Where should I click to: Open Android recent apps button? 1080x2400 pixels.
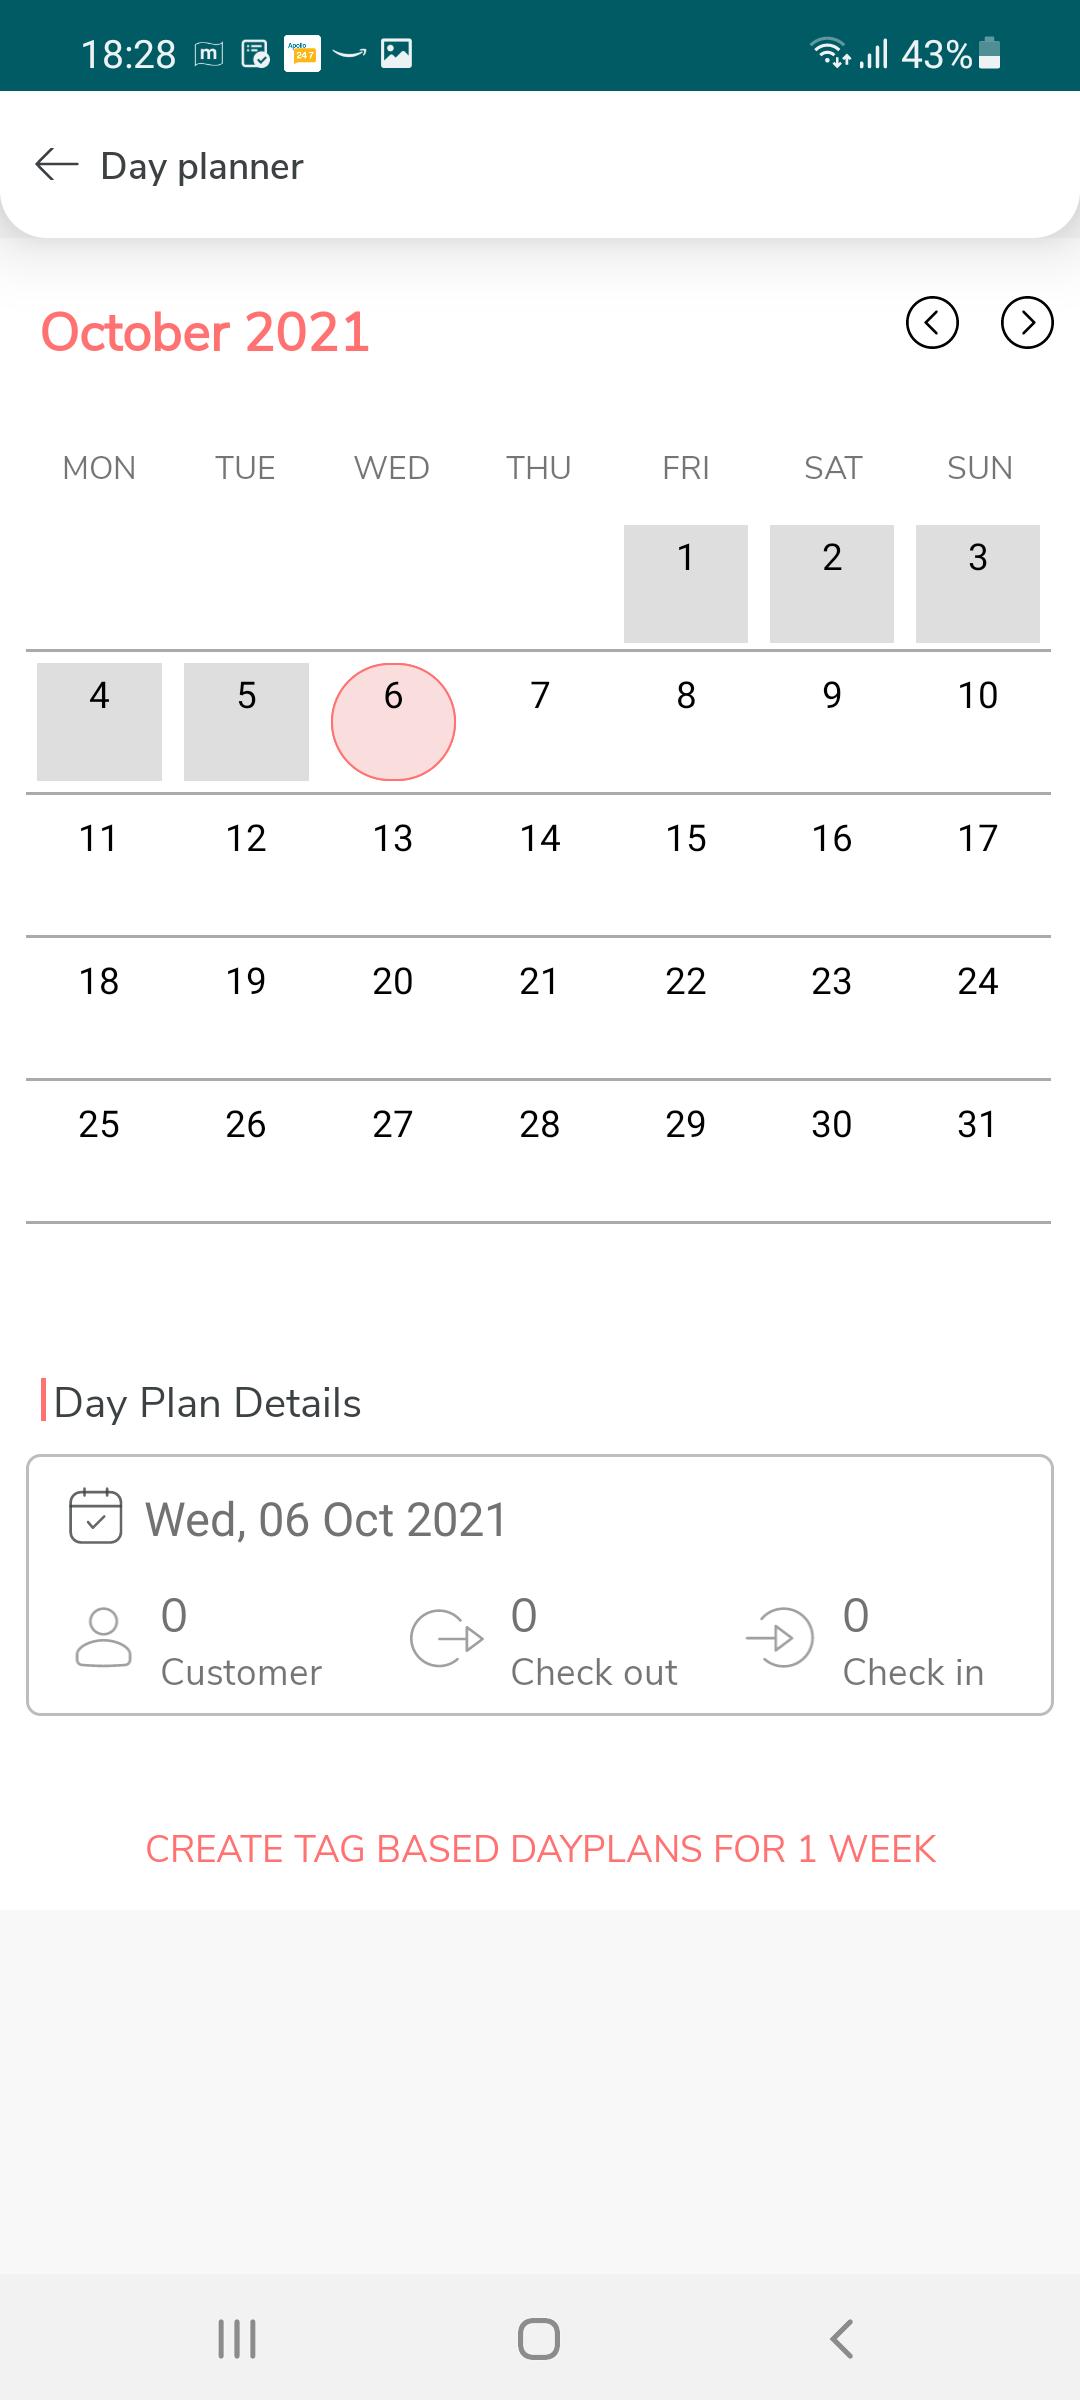point(237,2339)
